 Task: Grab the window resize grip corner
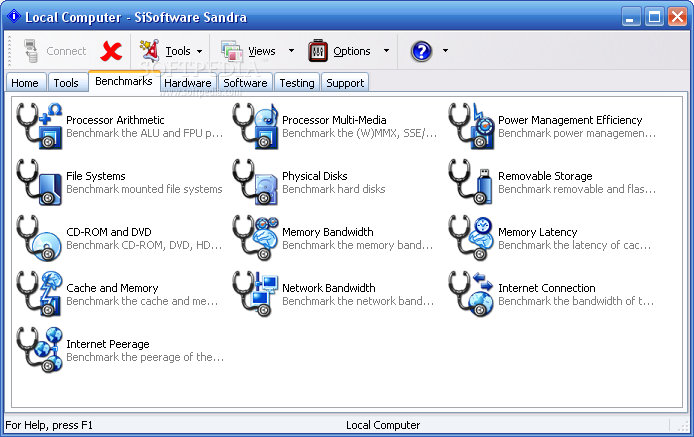682,425
